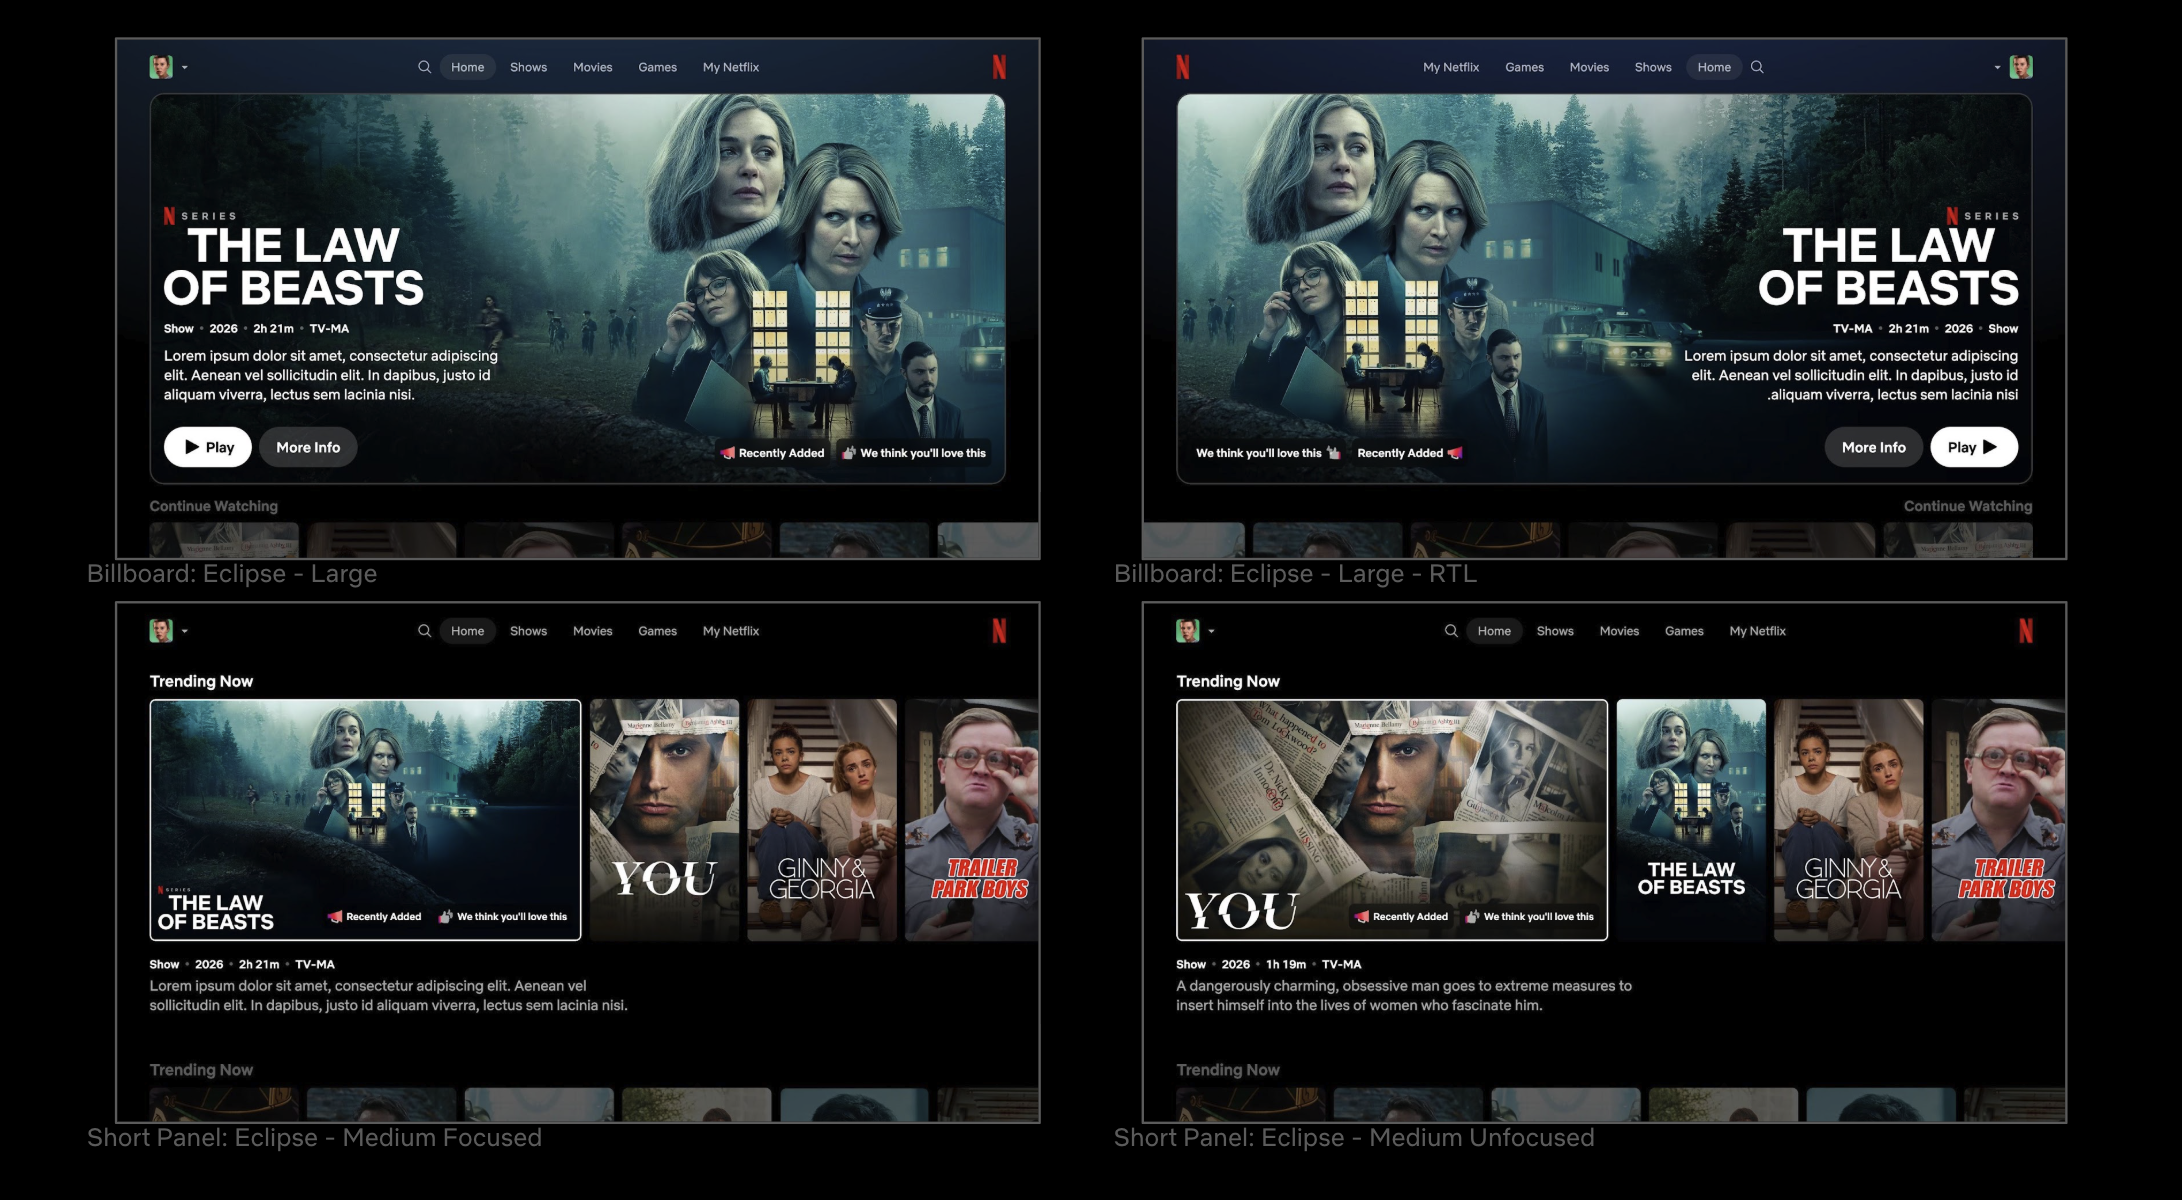The image size is (2182, 1200).
Task: Open Movies tab in Billboard Large panel
Action: tap(592, 67)
